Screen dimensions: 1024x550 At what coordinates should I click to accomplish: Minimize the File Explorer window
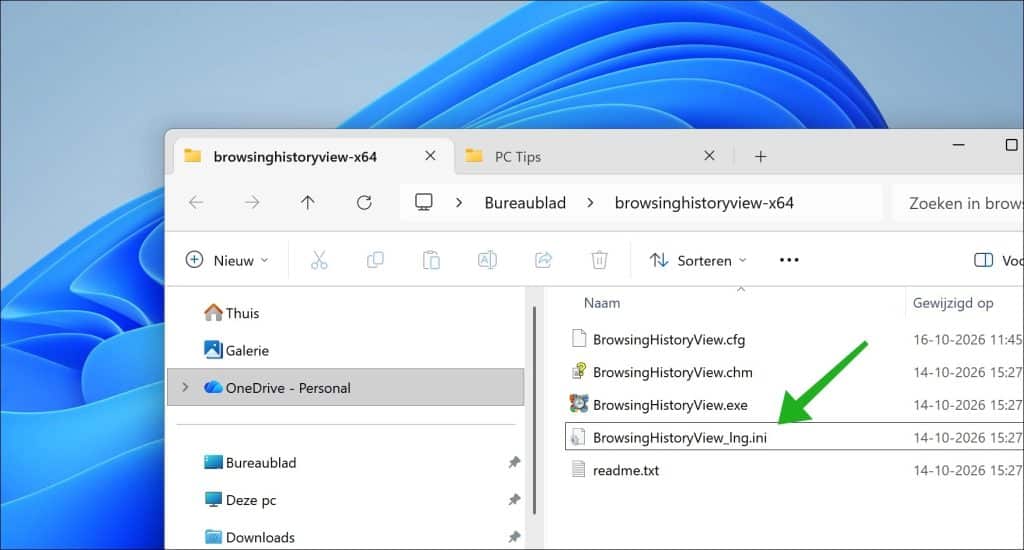tap(959, 144)
